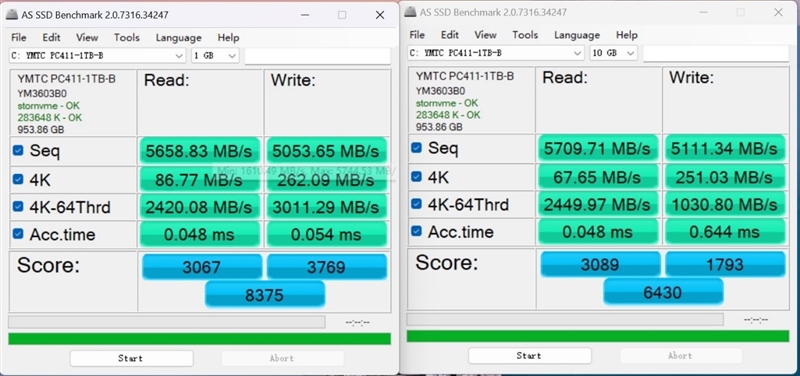Viewport: 800px width, 376px height.
Task: Uncheck the 4K test in left window
Action: [18, 180]
